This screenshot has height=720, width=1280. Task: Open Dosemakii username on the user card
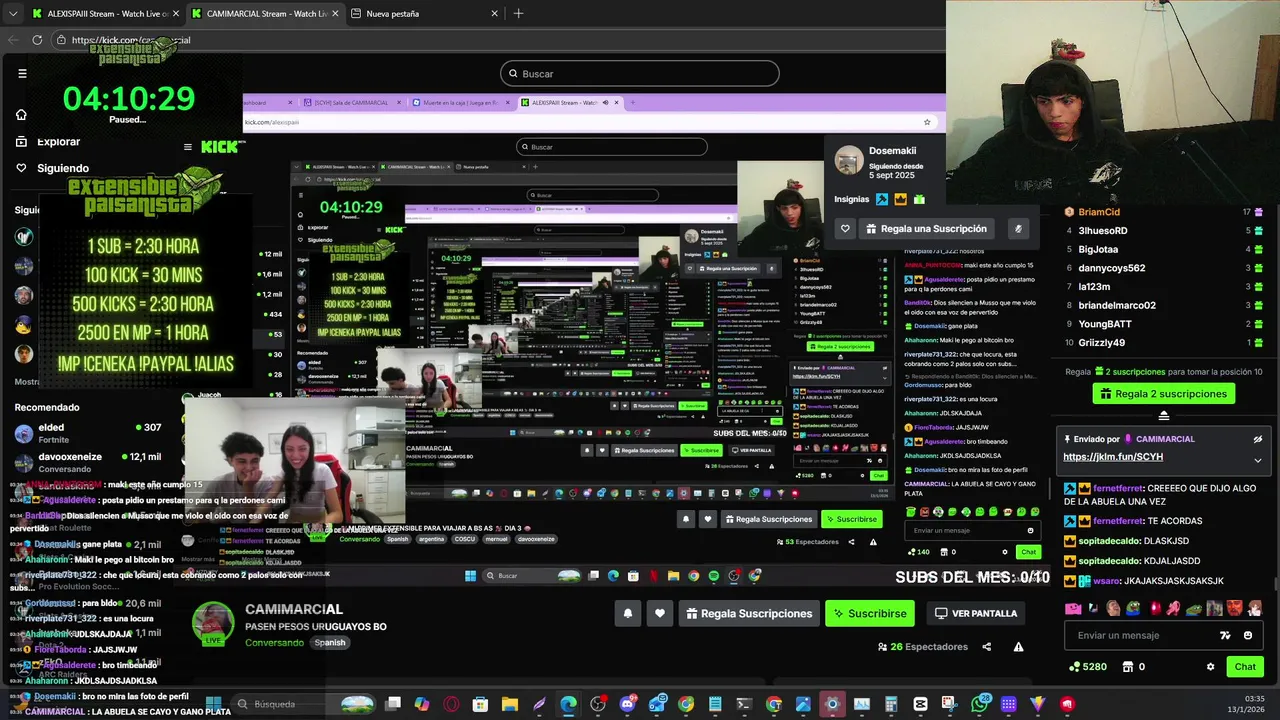click(x=892, y=151)
